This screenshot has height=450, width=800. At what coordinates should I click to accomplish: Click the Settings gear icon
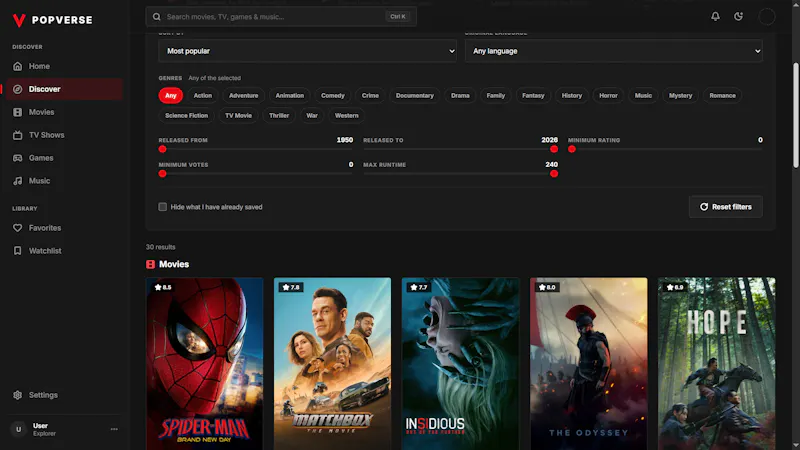click(x=17, y=395)
